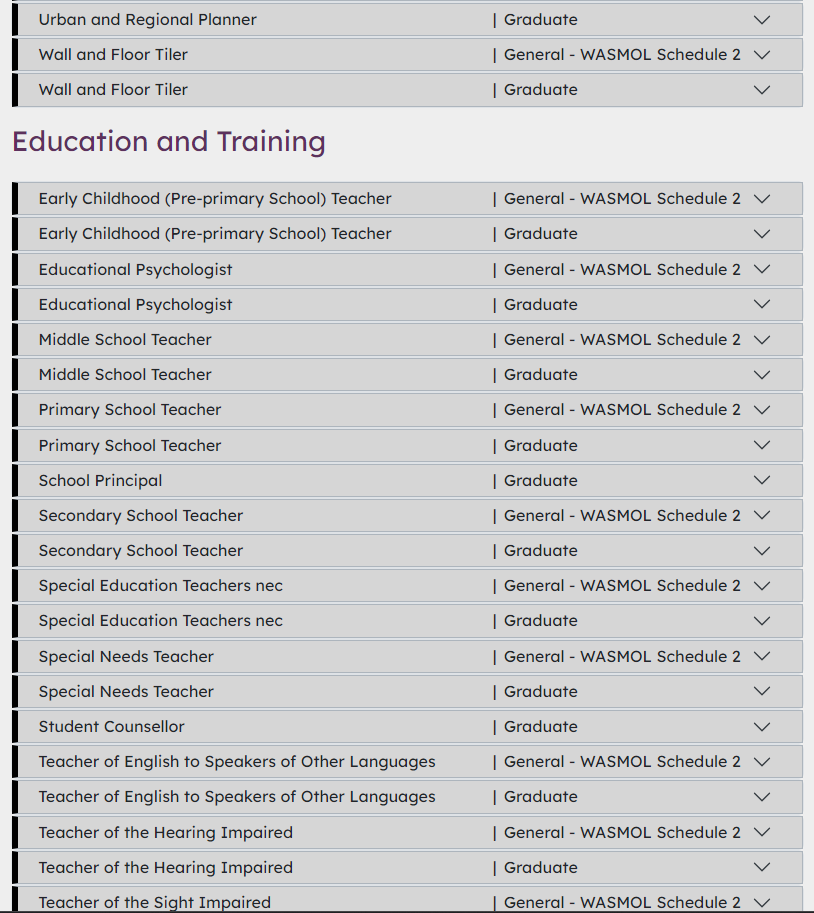Viewport: 814px width, 913px height.
Task: Expand the Urban and Regional Planner Graduate row
Action: (x=762, y=20)
